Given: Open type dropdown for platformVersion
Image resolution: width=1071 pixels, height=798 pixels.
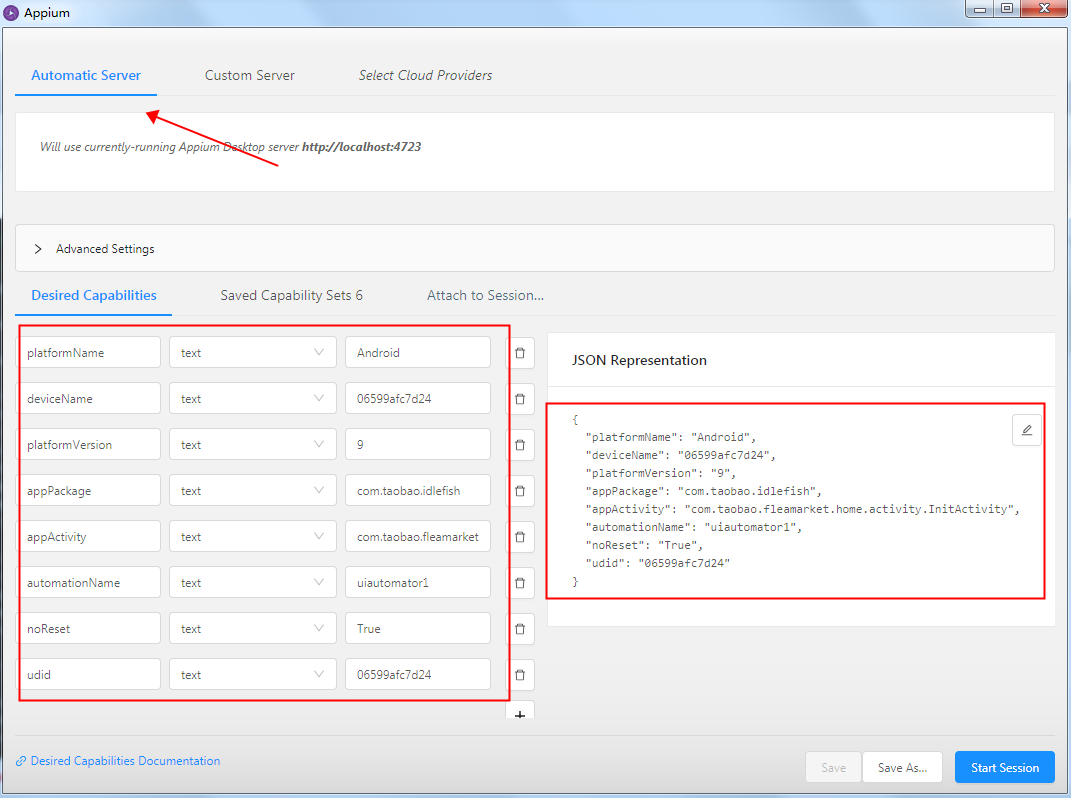Looking at the screenshot, I should pyautogui.click(x=253, y=445).
